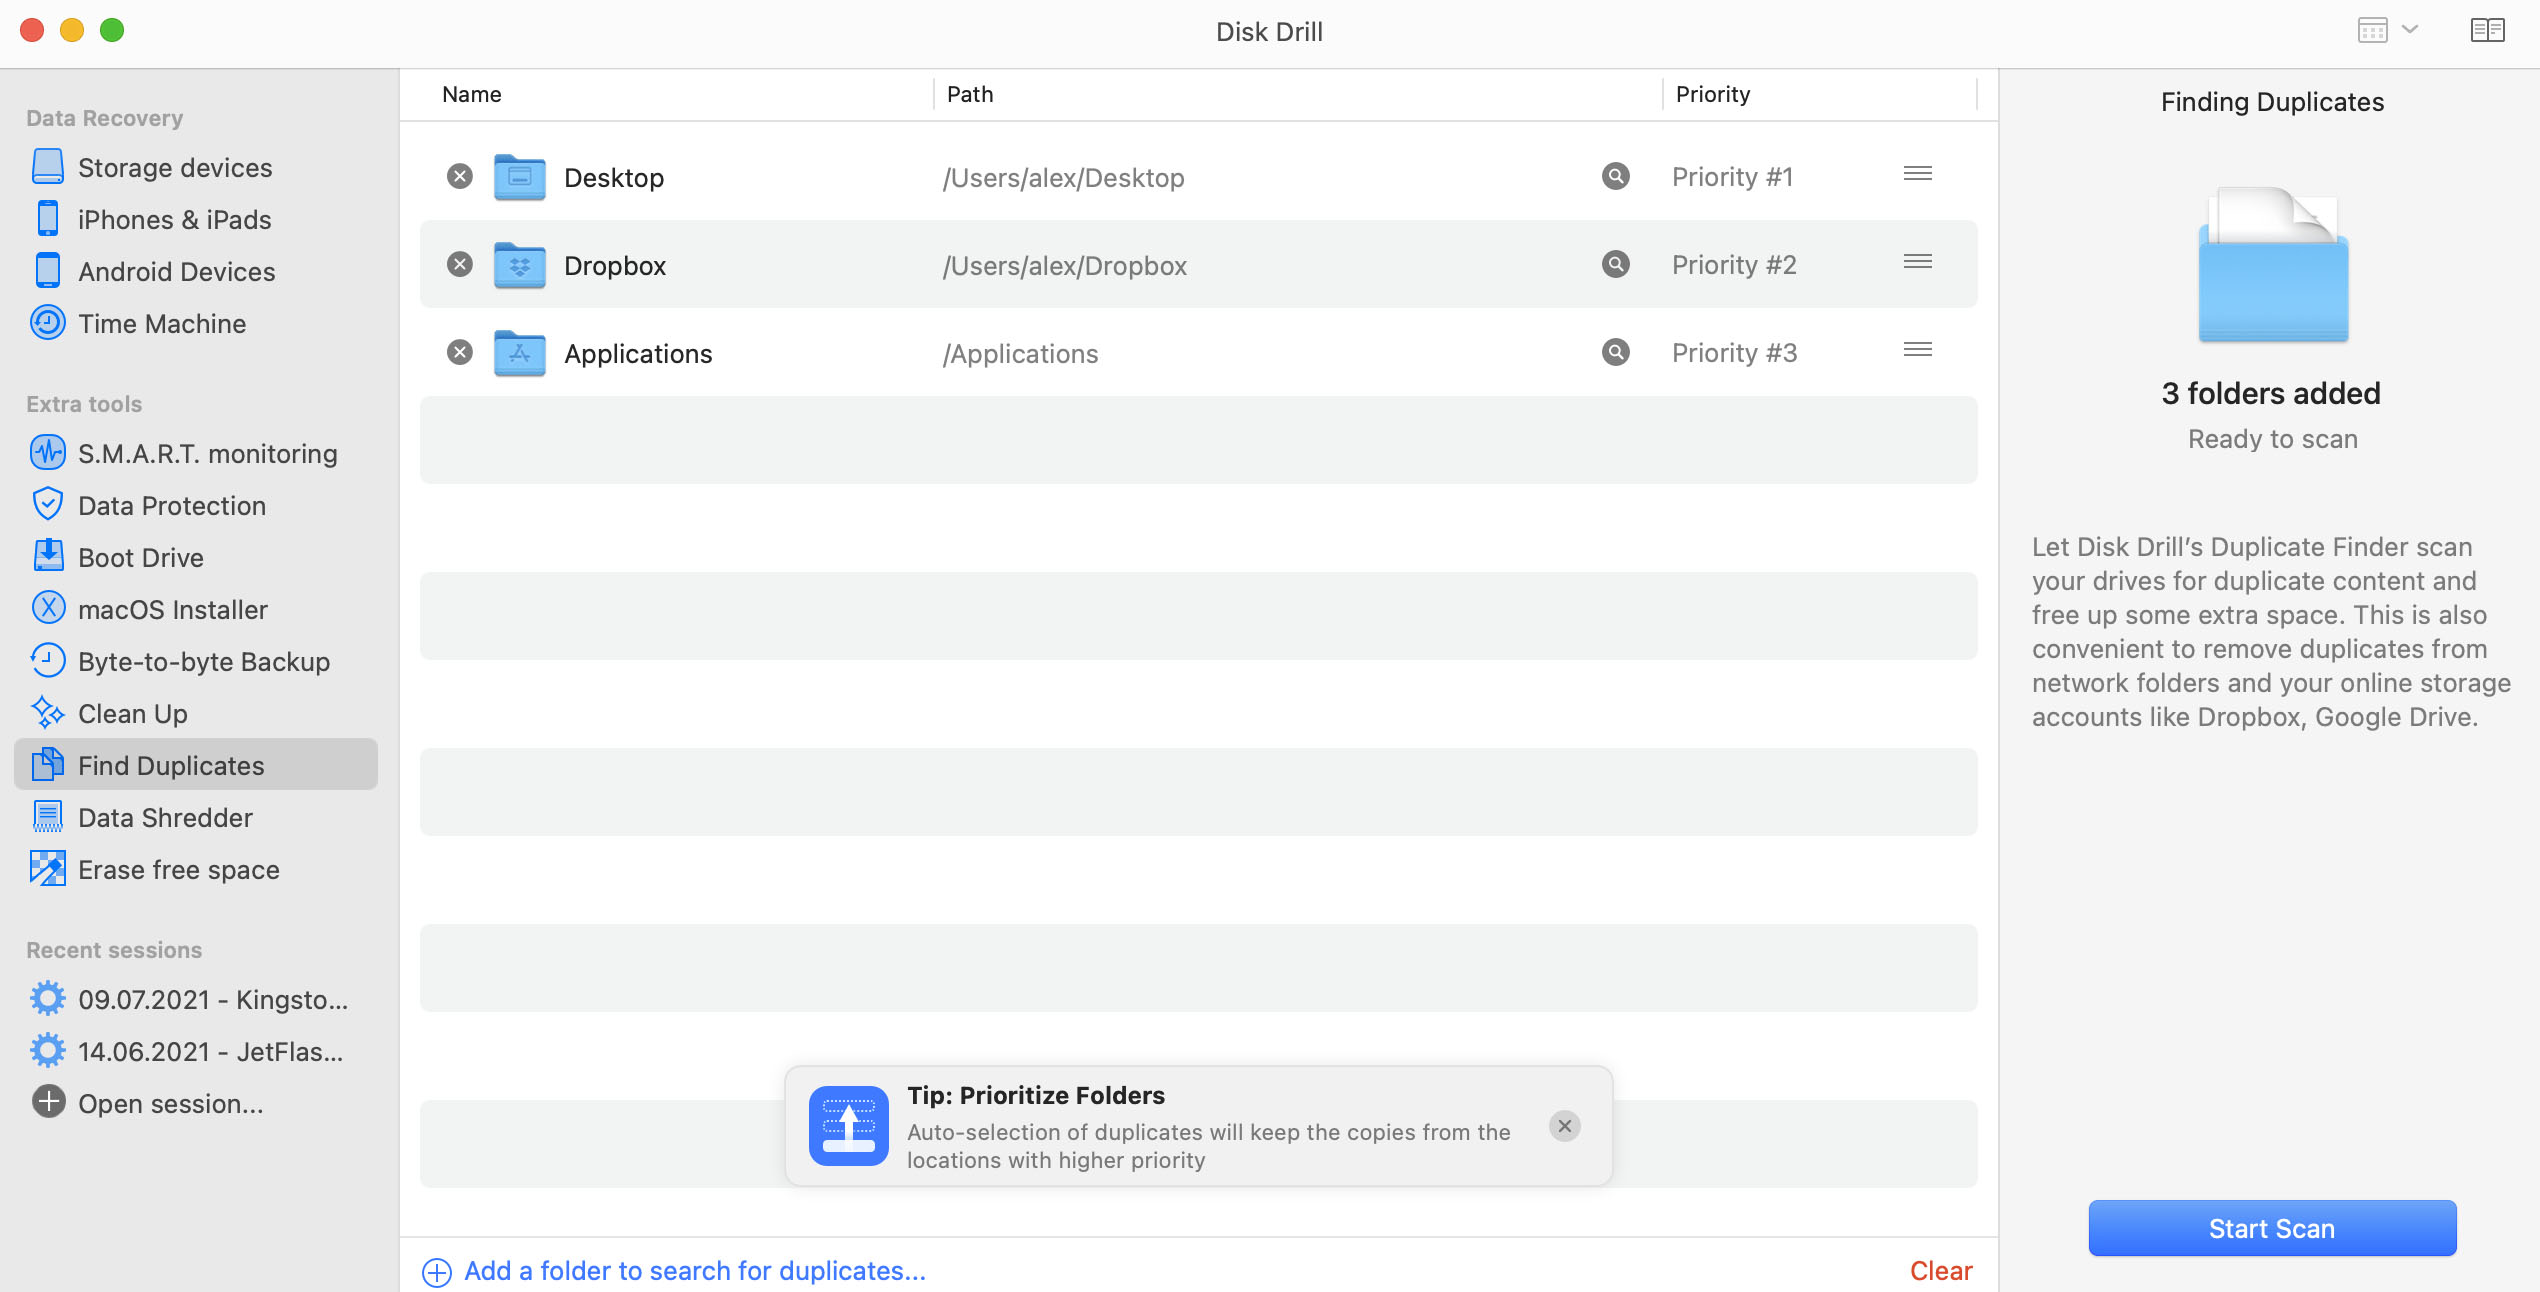Remove Applications folder from list
This screenshot has height=1292, width=2540.
click(x=460, y=353)
